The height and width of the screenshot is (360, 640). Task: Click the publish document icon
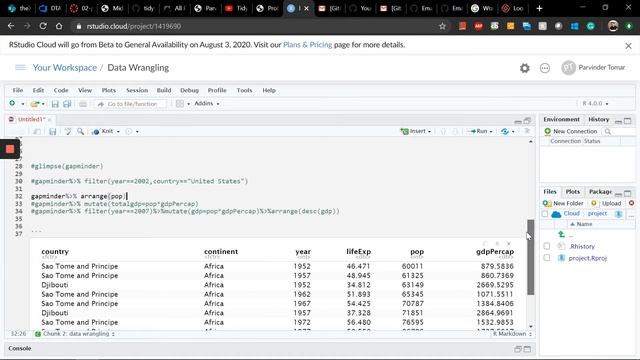point(505,131)
